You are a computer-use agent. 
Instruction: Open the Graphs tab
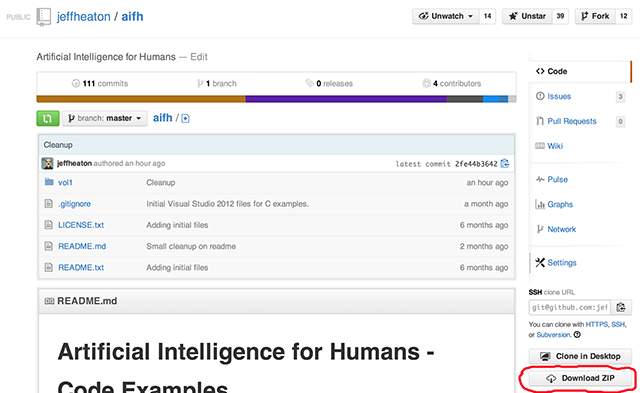(560, 204)
